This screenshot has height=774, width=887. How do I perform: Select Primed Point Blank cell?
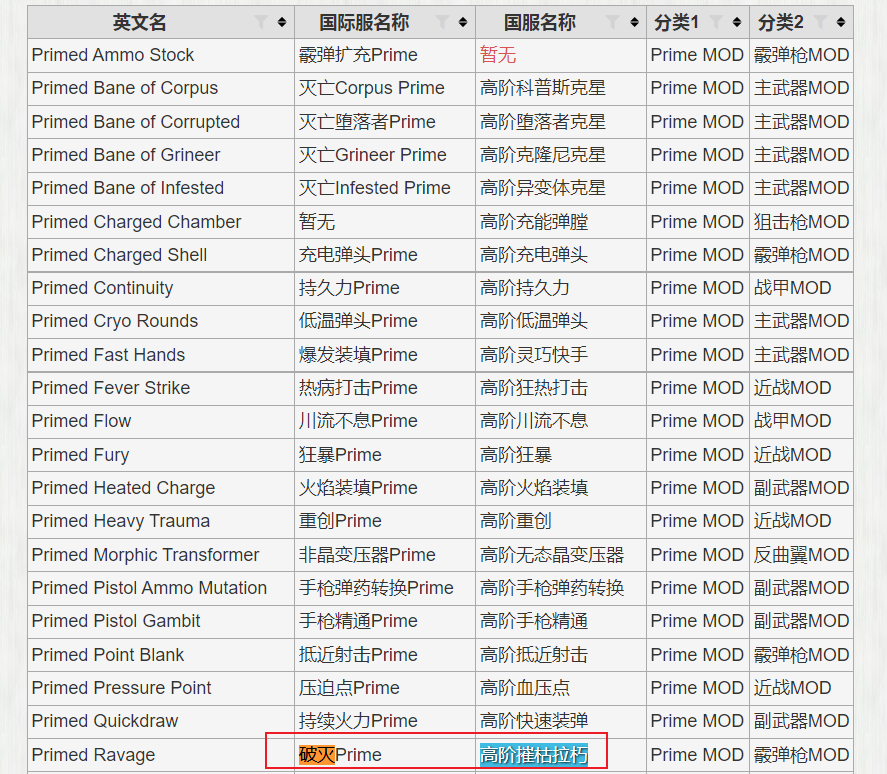(161, 655)
